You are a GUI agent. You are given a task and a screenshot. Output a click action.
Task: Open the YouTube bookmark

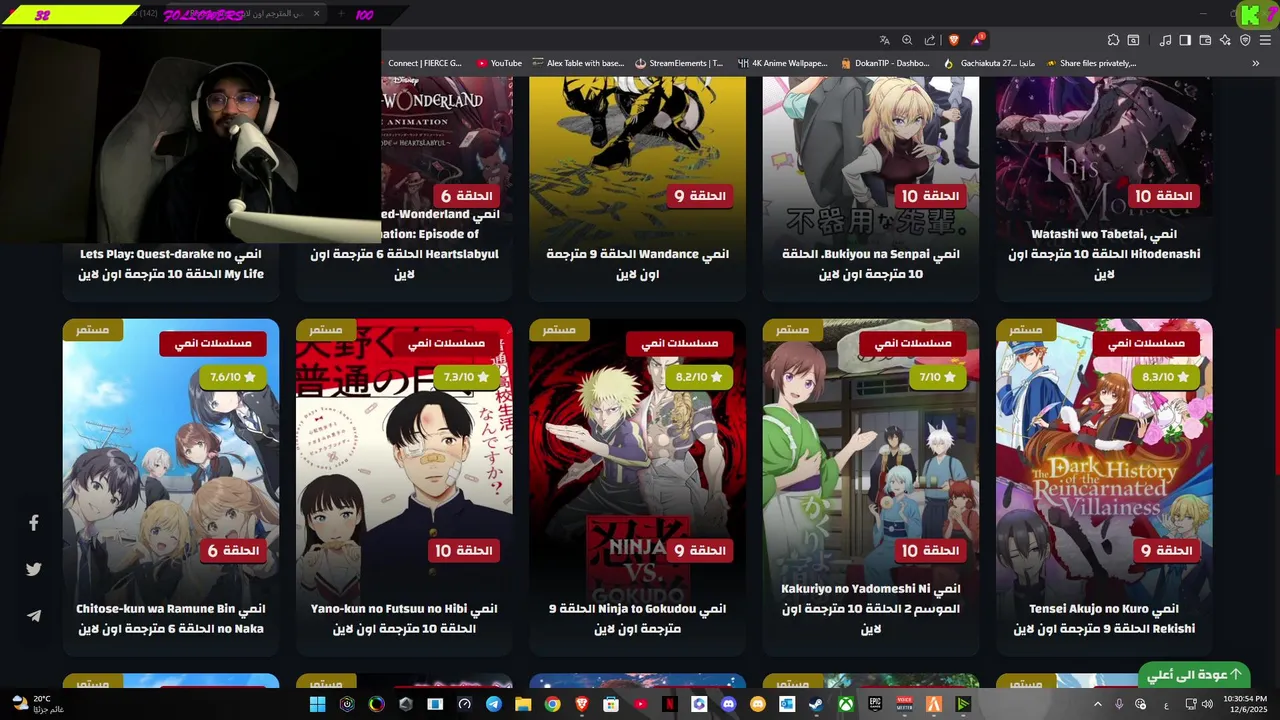coord(499,63)
